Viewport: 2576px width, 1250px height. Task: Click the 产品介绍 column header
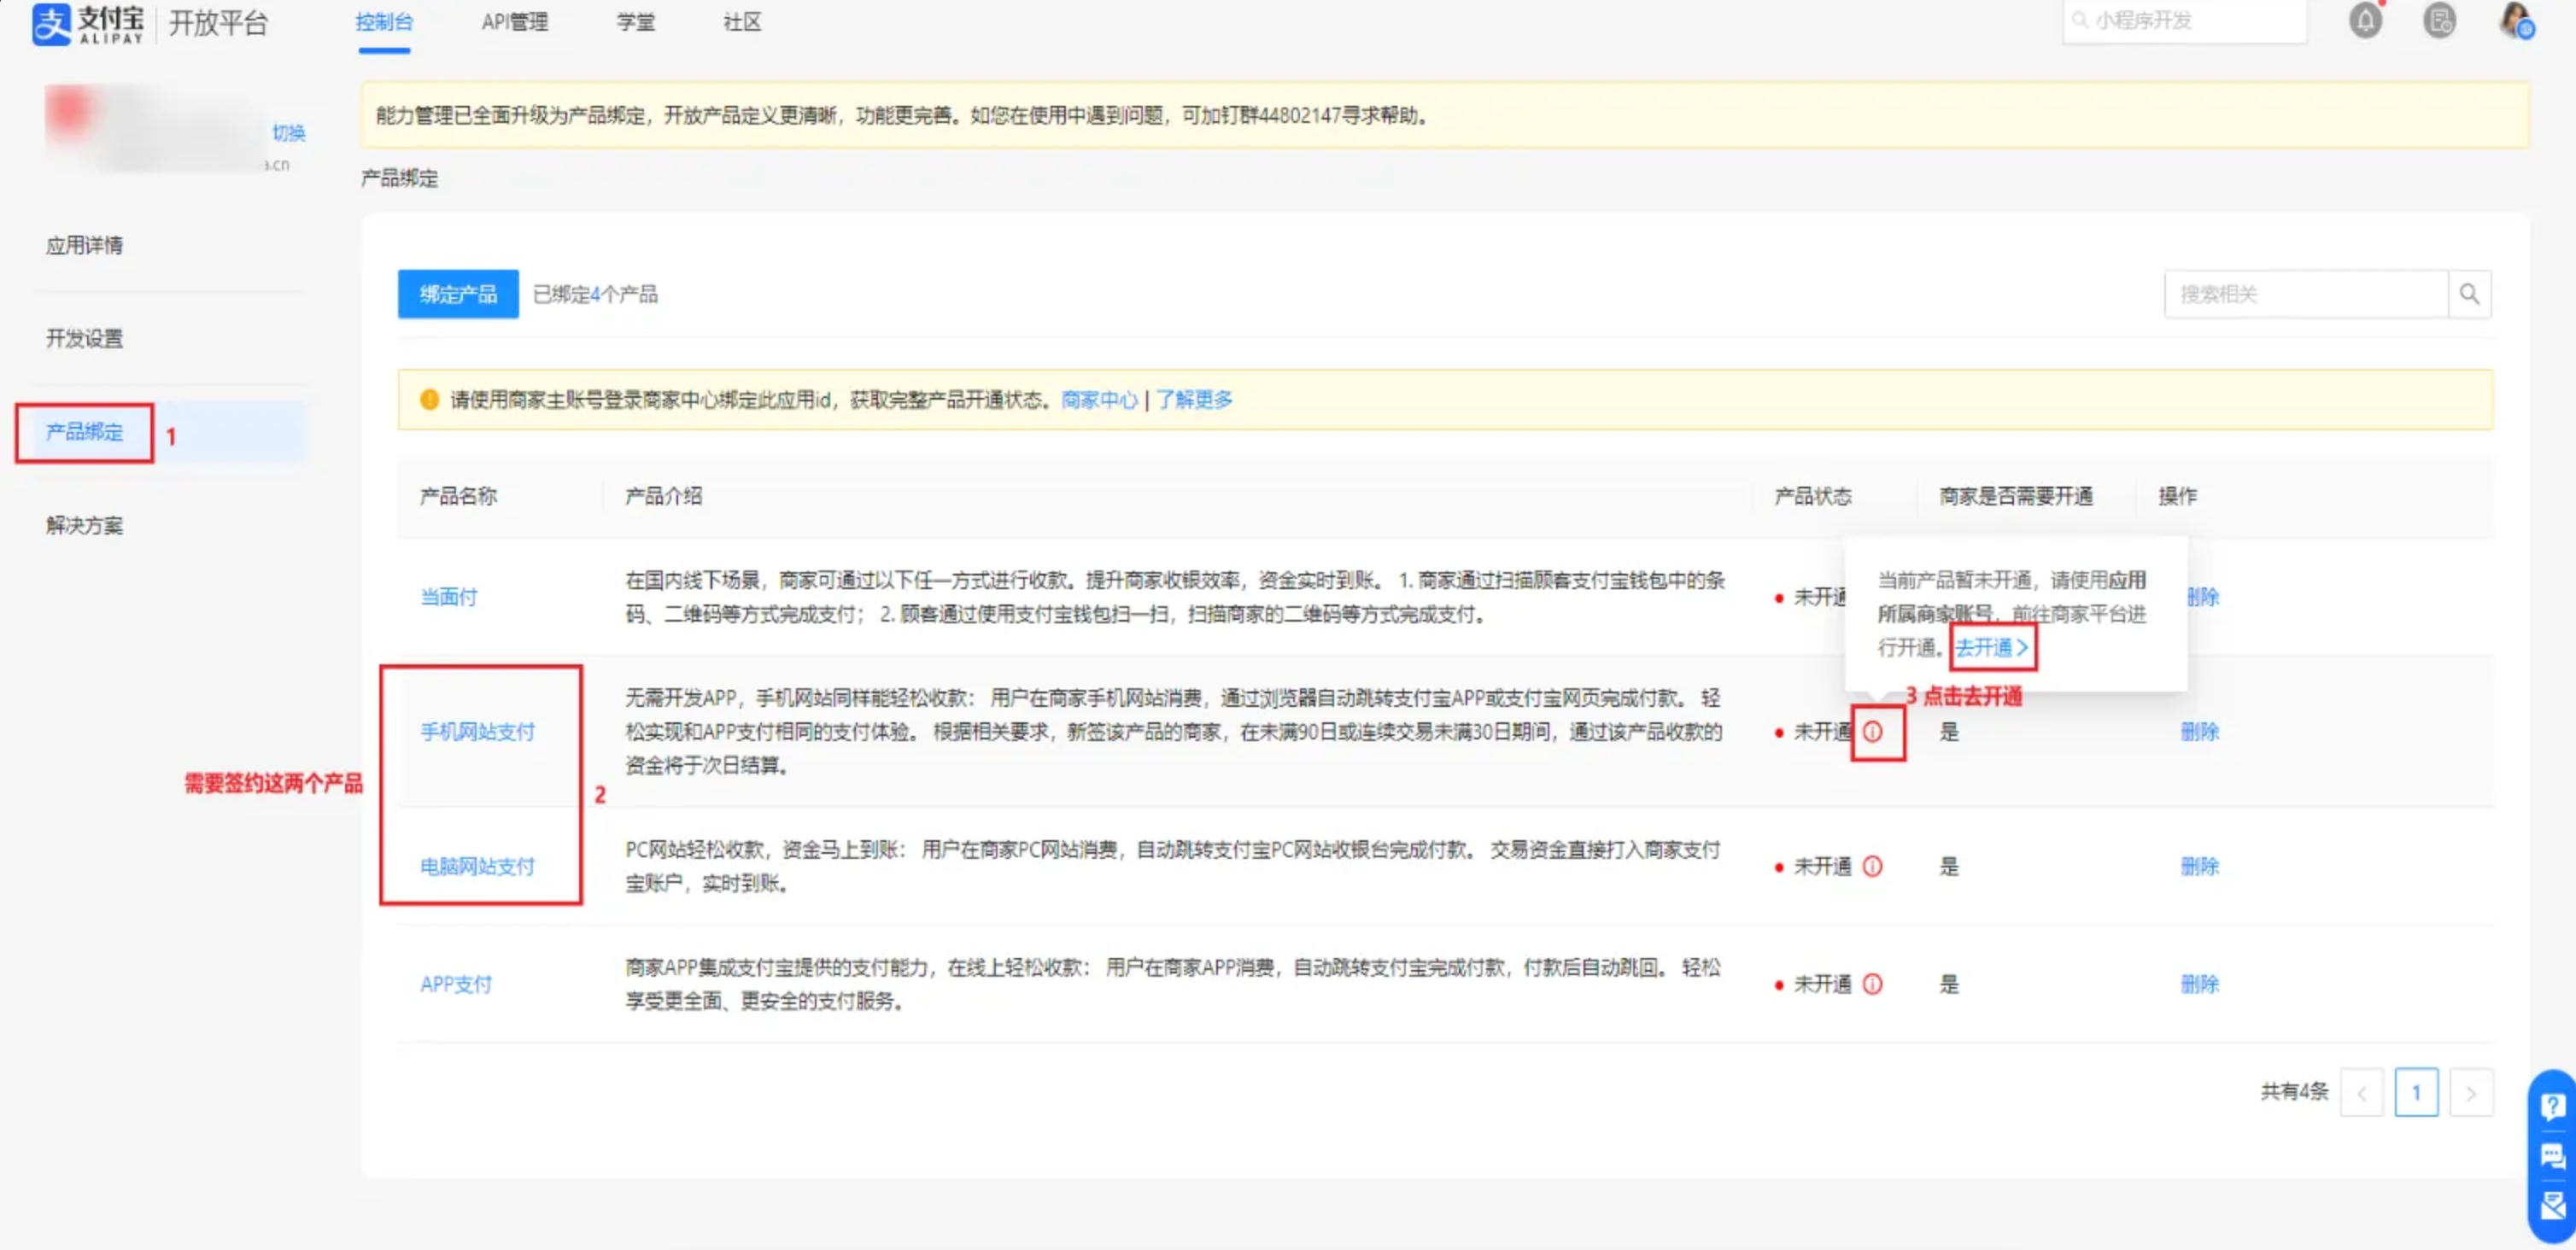pyautogui.click(x=663, y=496)
